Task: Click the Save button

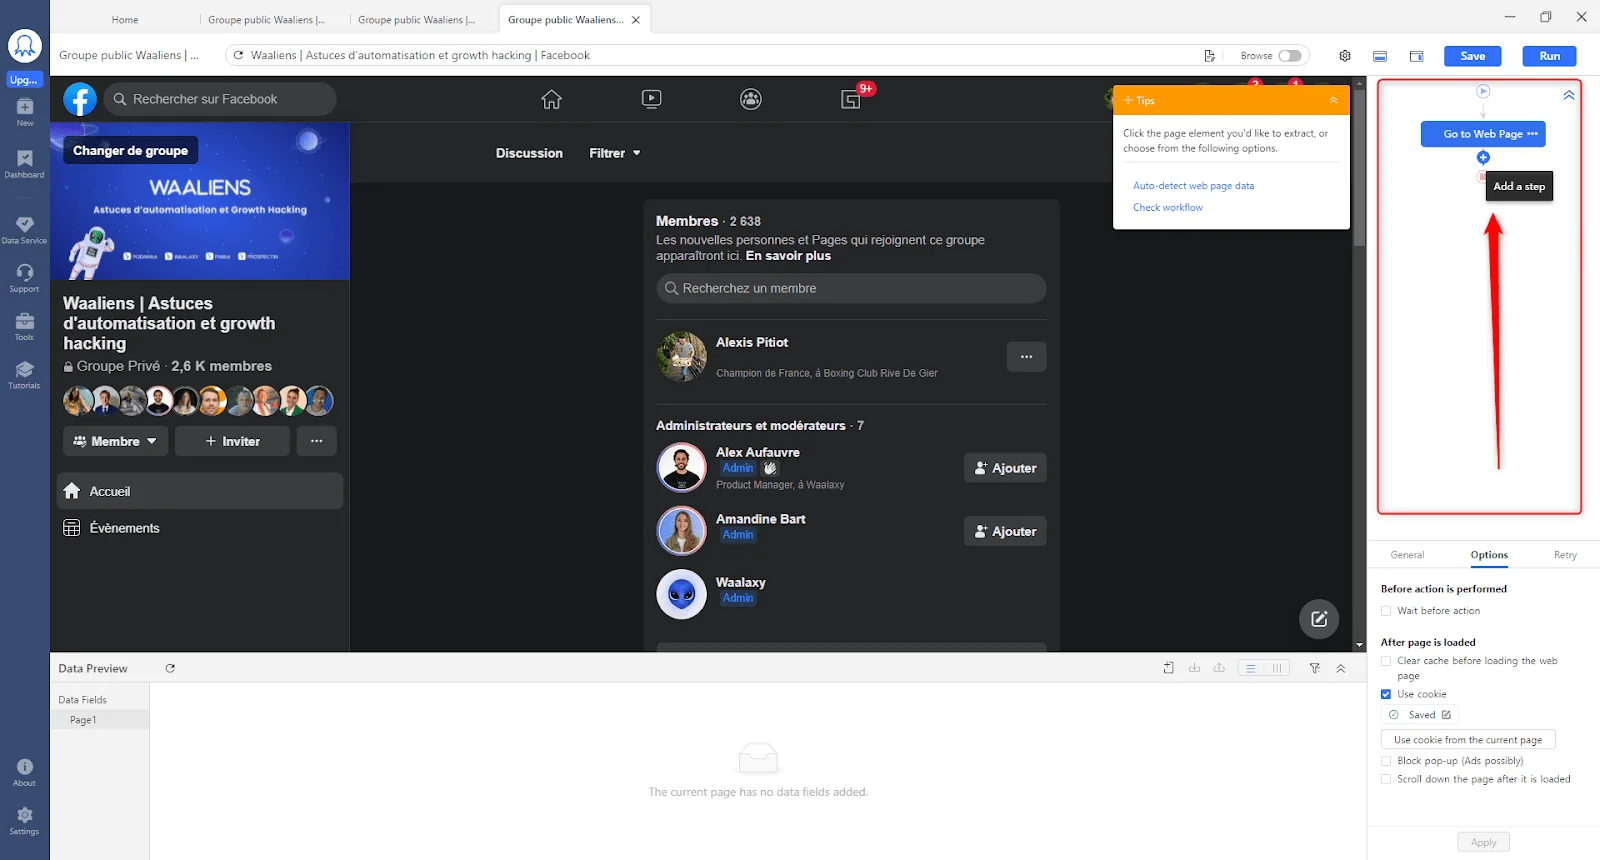Action: (x=1472, y=56)
